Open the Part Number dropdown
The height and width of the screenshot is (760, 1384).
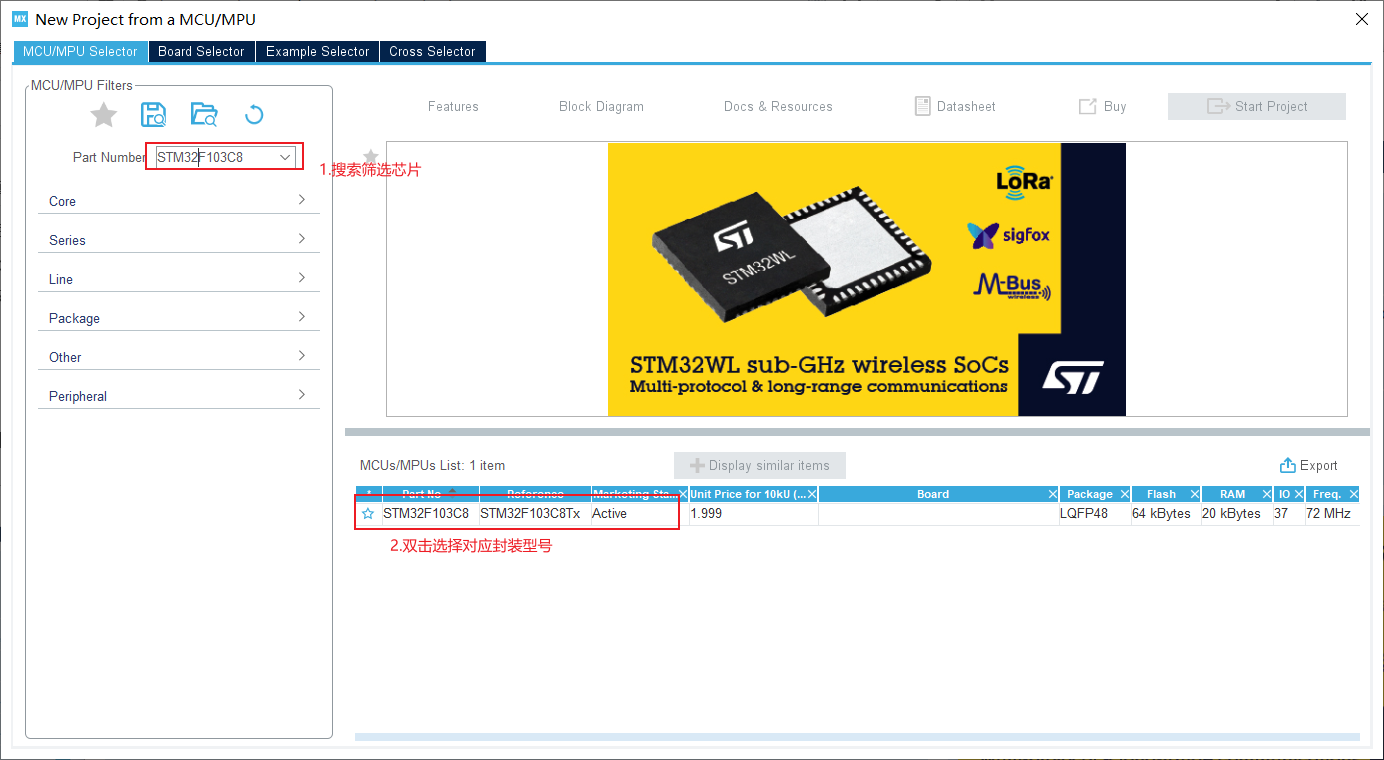(x=287, y=156)
